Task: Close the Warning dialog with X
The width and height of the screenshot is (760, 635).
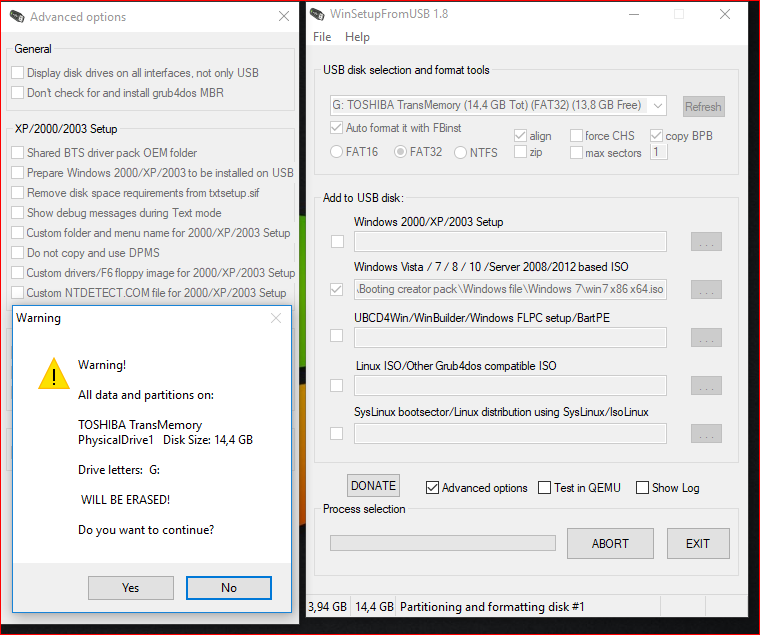Action: pyautogui.click(x=276, y=318)
